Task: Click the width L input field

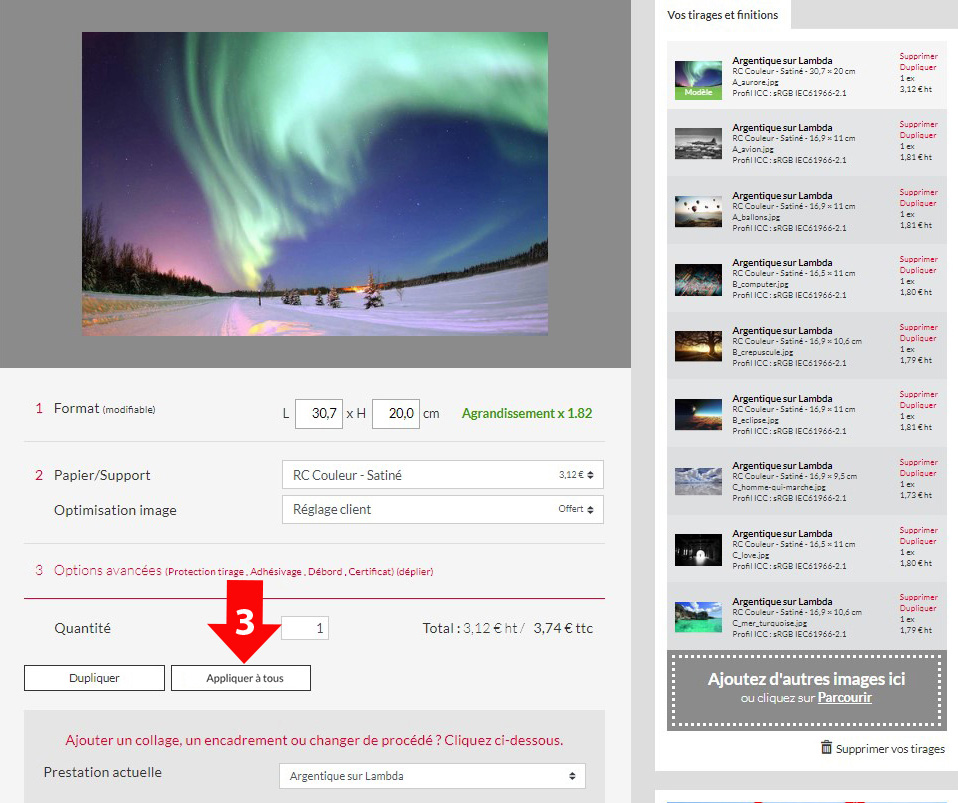Action: (x=319, y=414)
